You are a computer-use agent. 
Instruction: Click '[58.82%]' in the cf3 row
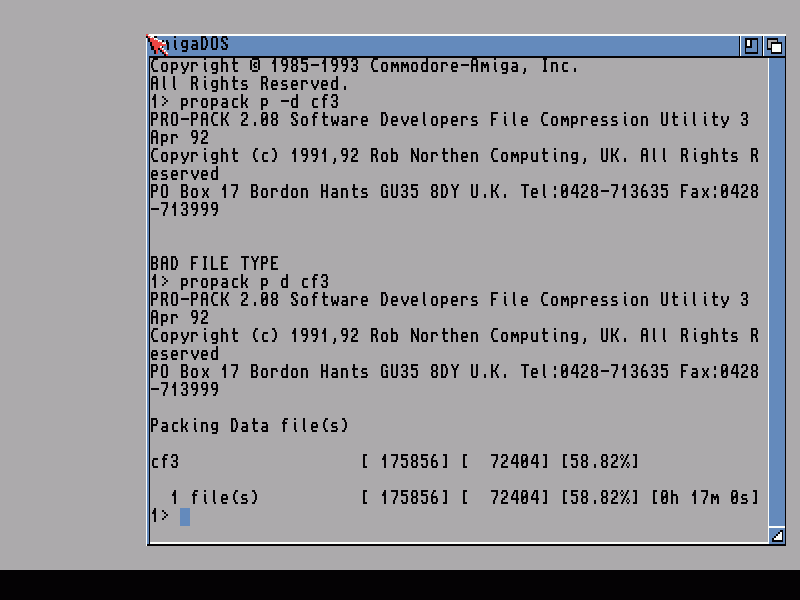[599, 462]
